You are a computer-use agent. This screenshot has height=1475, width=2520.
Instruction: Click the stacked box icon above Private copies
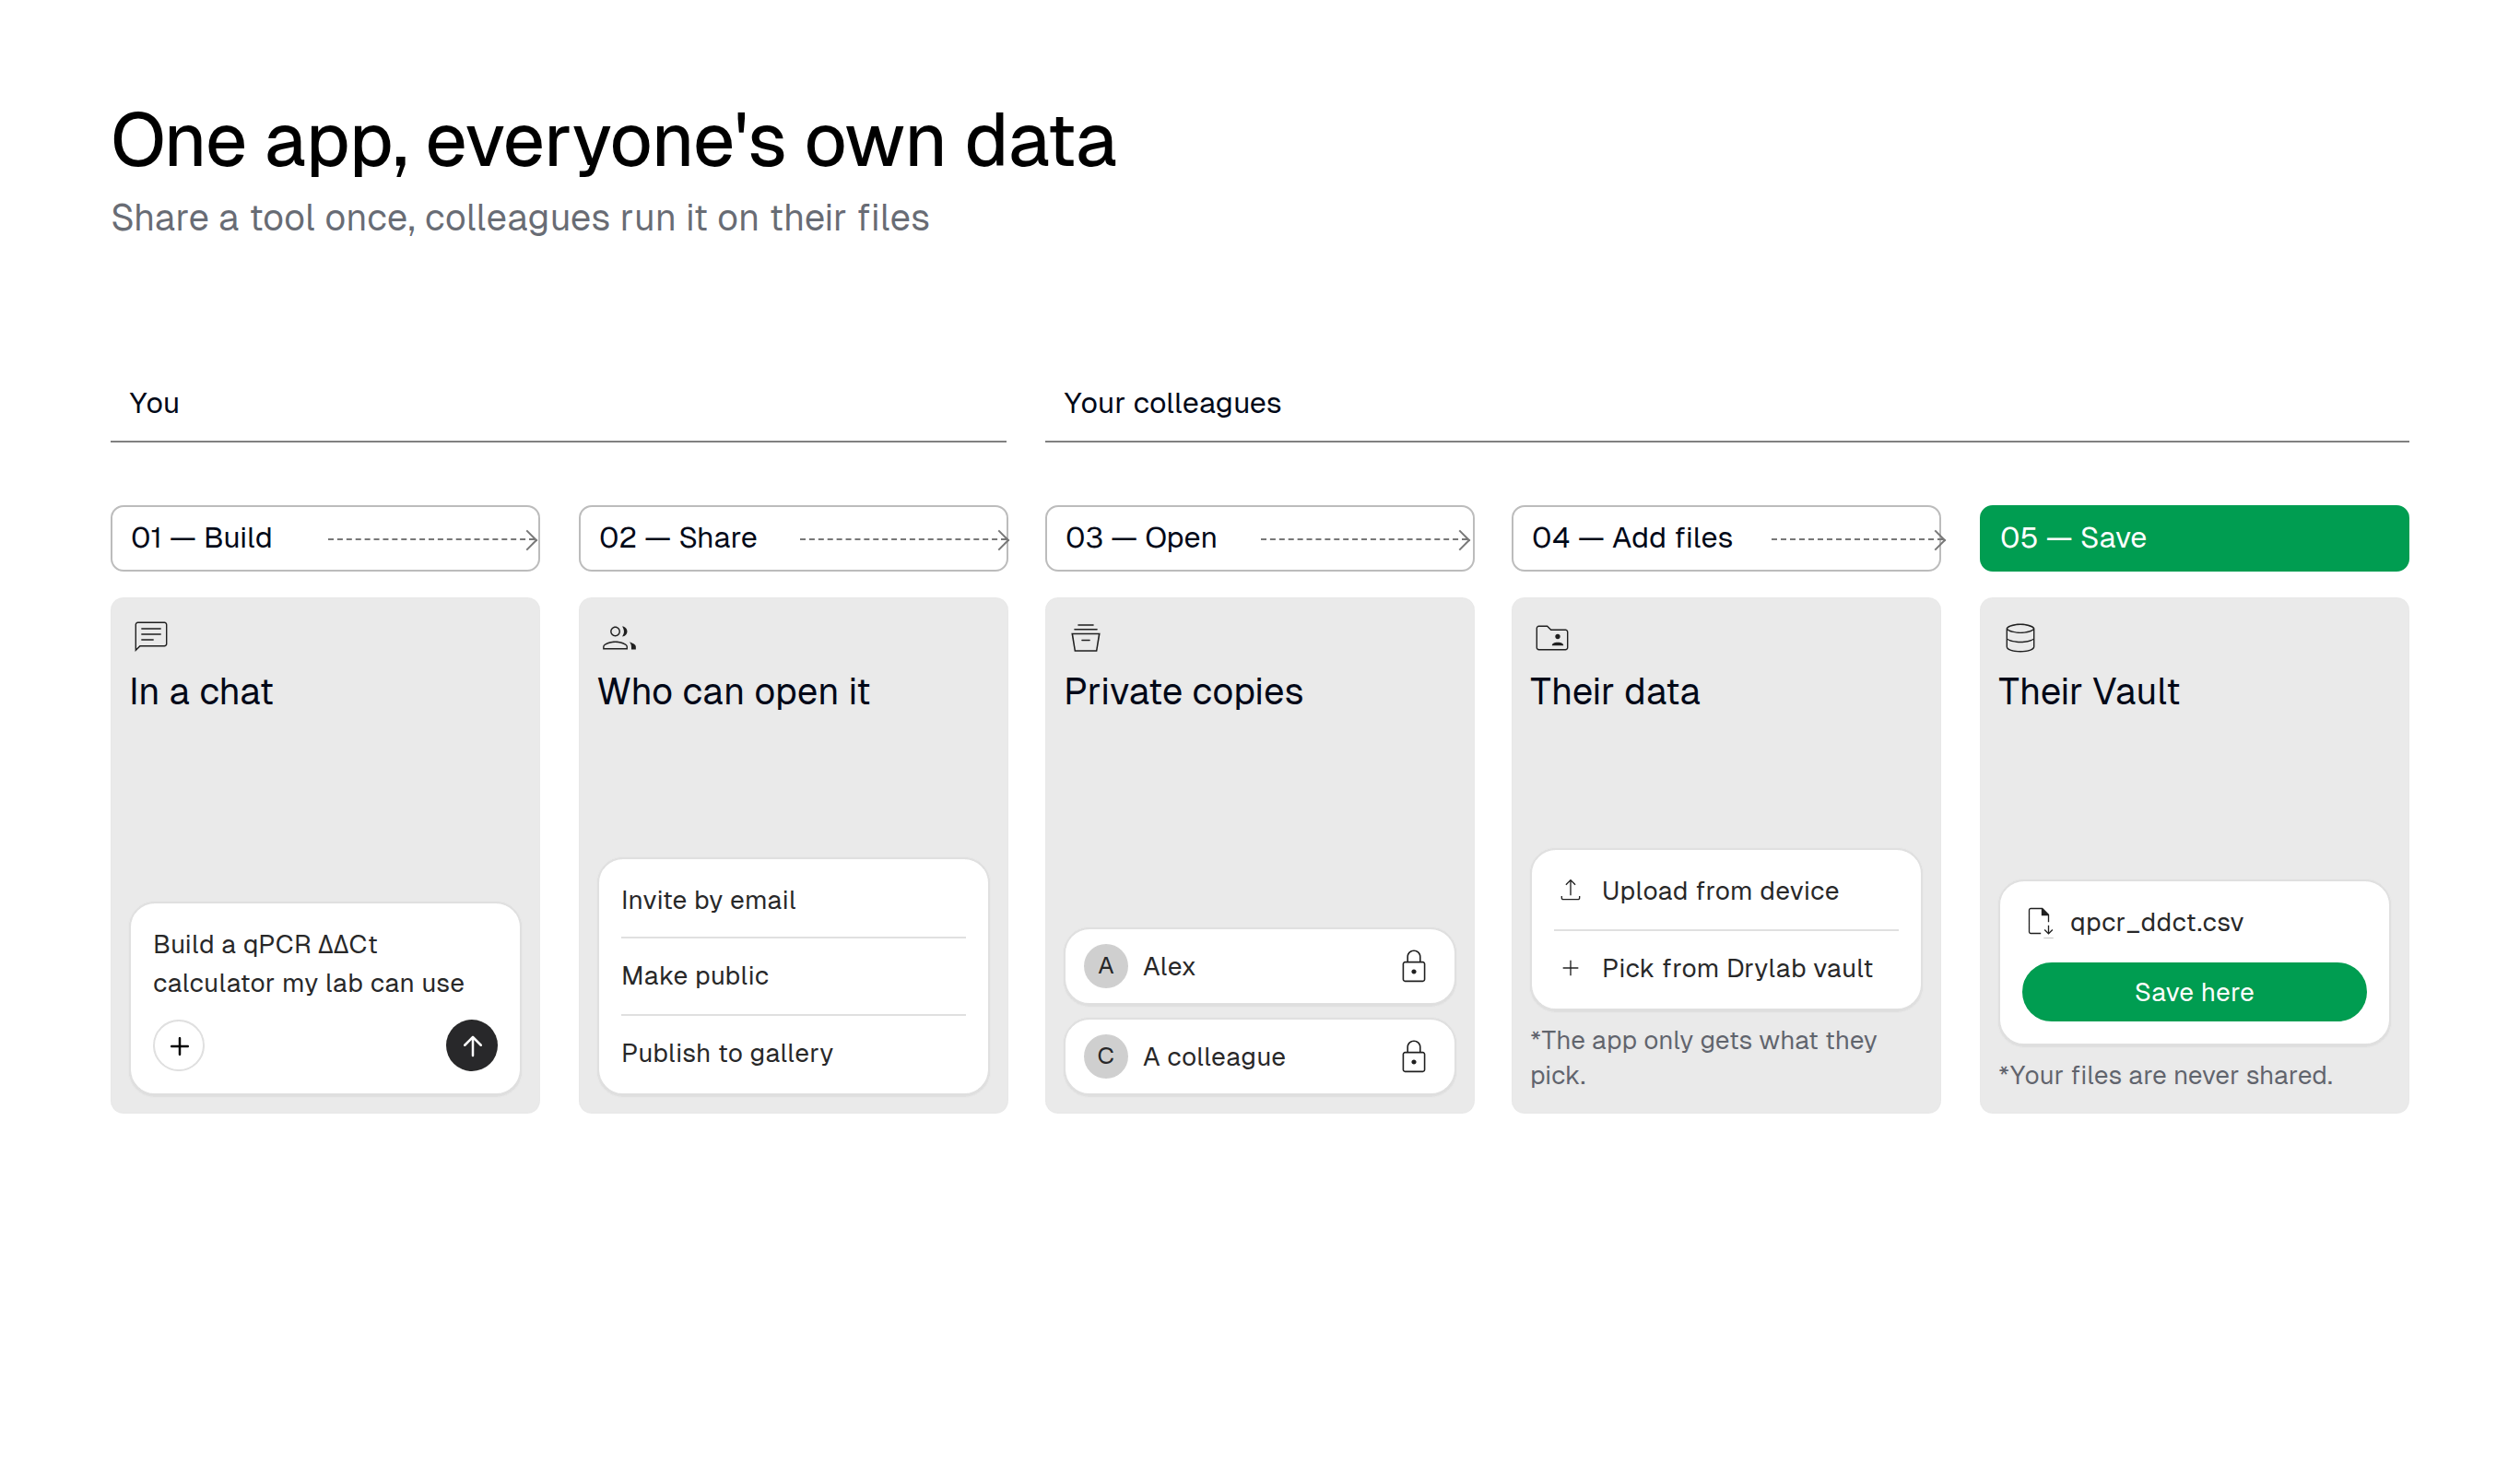coord(1085,637)
